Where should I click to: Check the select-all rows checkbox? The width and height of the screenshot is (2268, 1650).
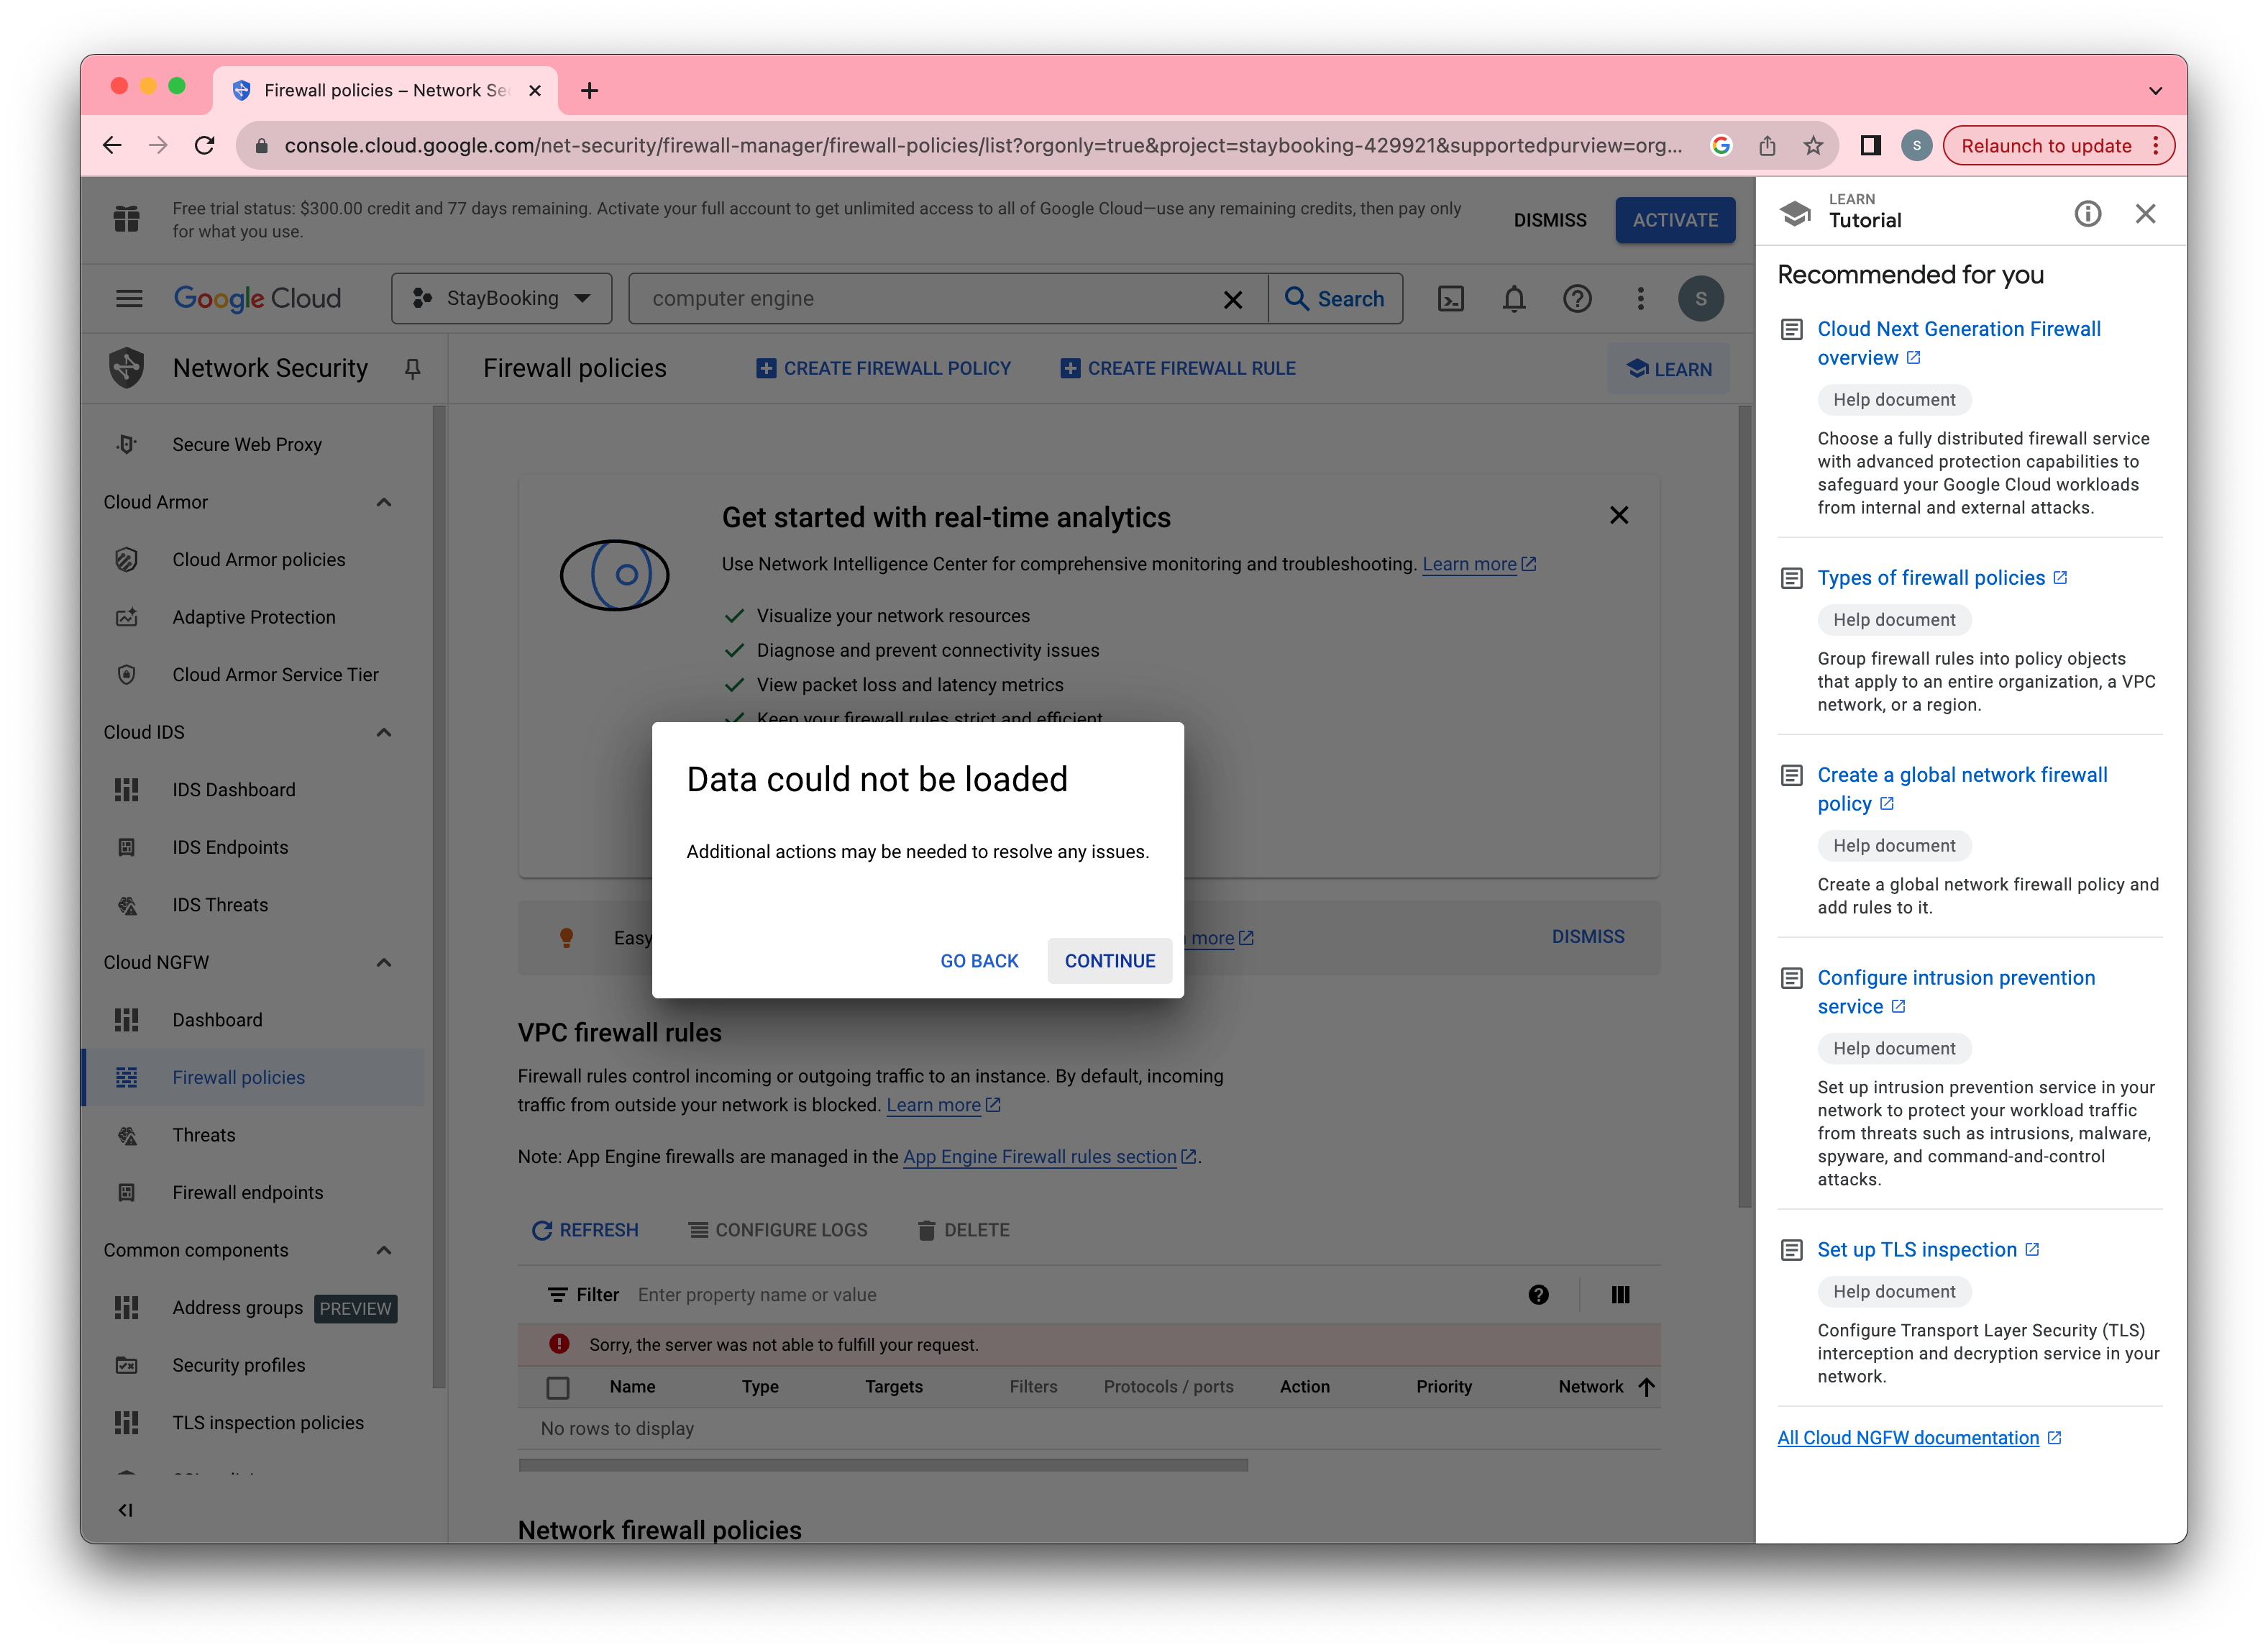(558, 1387)
